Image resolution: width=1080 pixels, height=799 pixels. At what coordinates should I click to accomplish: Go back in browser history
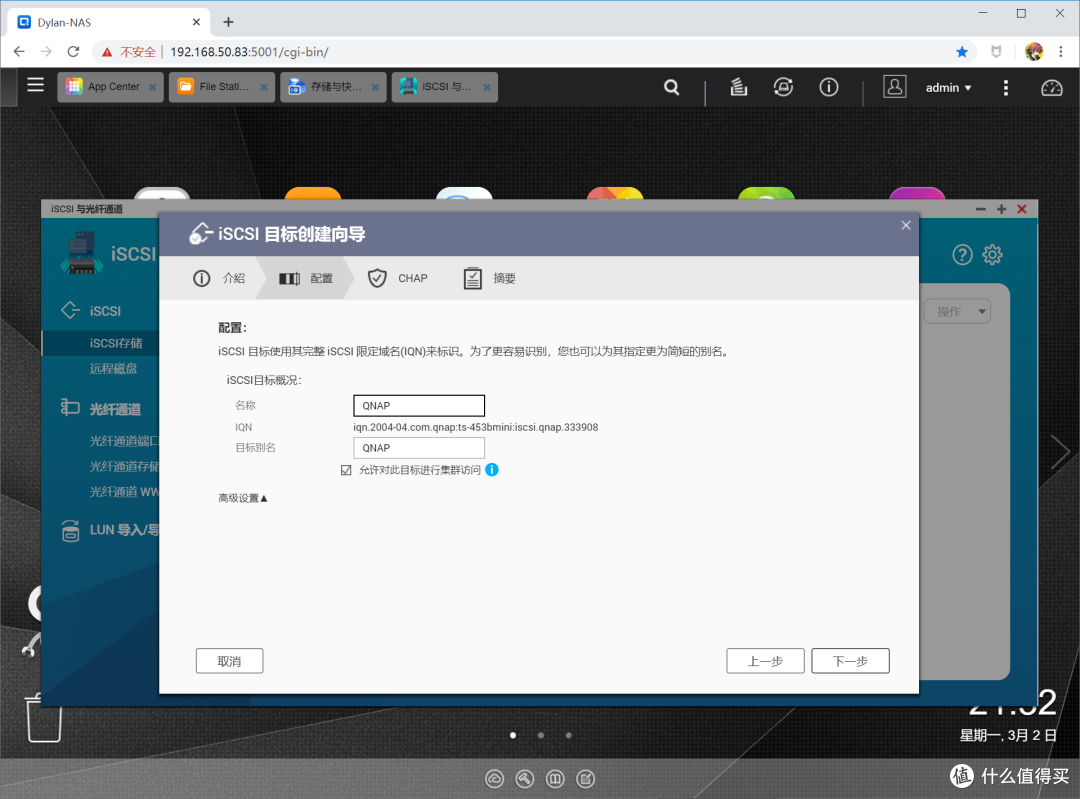click(x=19, y=52)
